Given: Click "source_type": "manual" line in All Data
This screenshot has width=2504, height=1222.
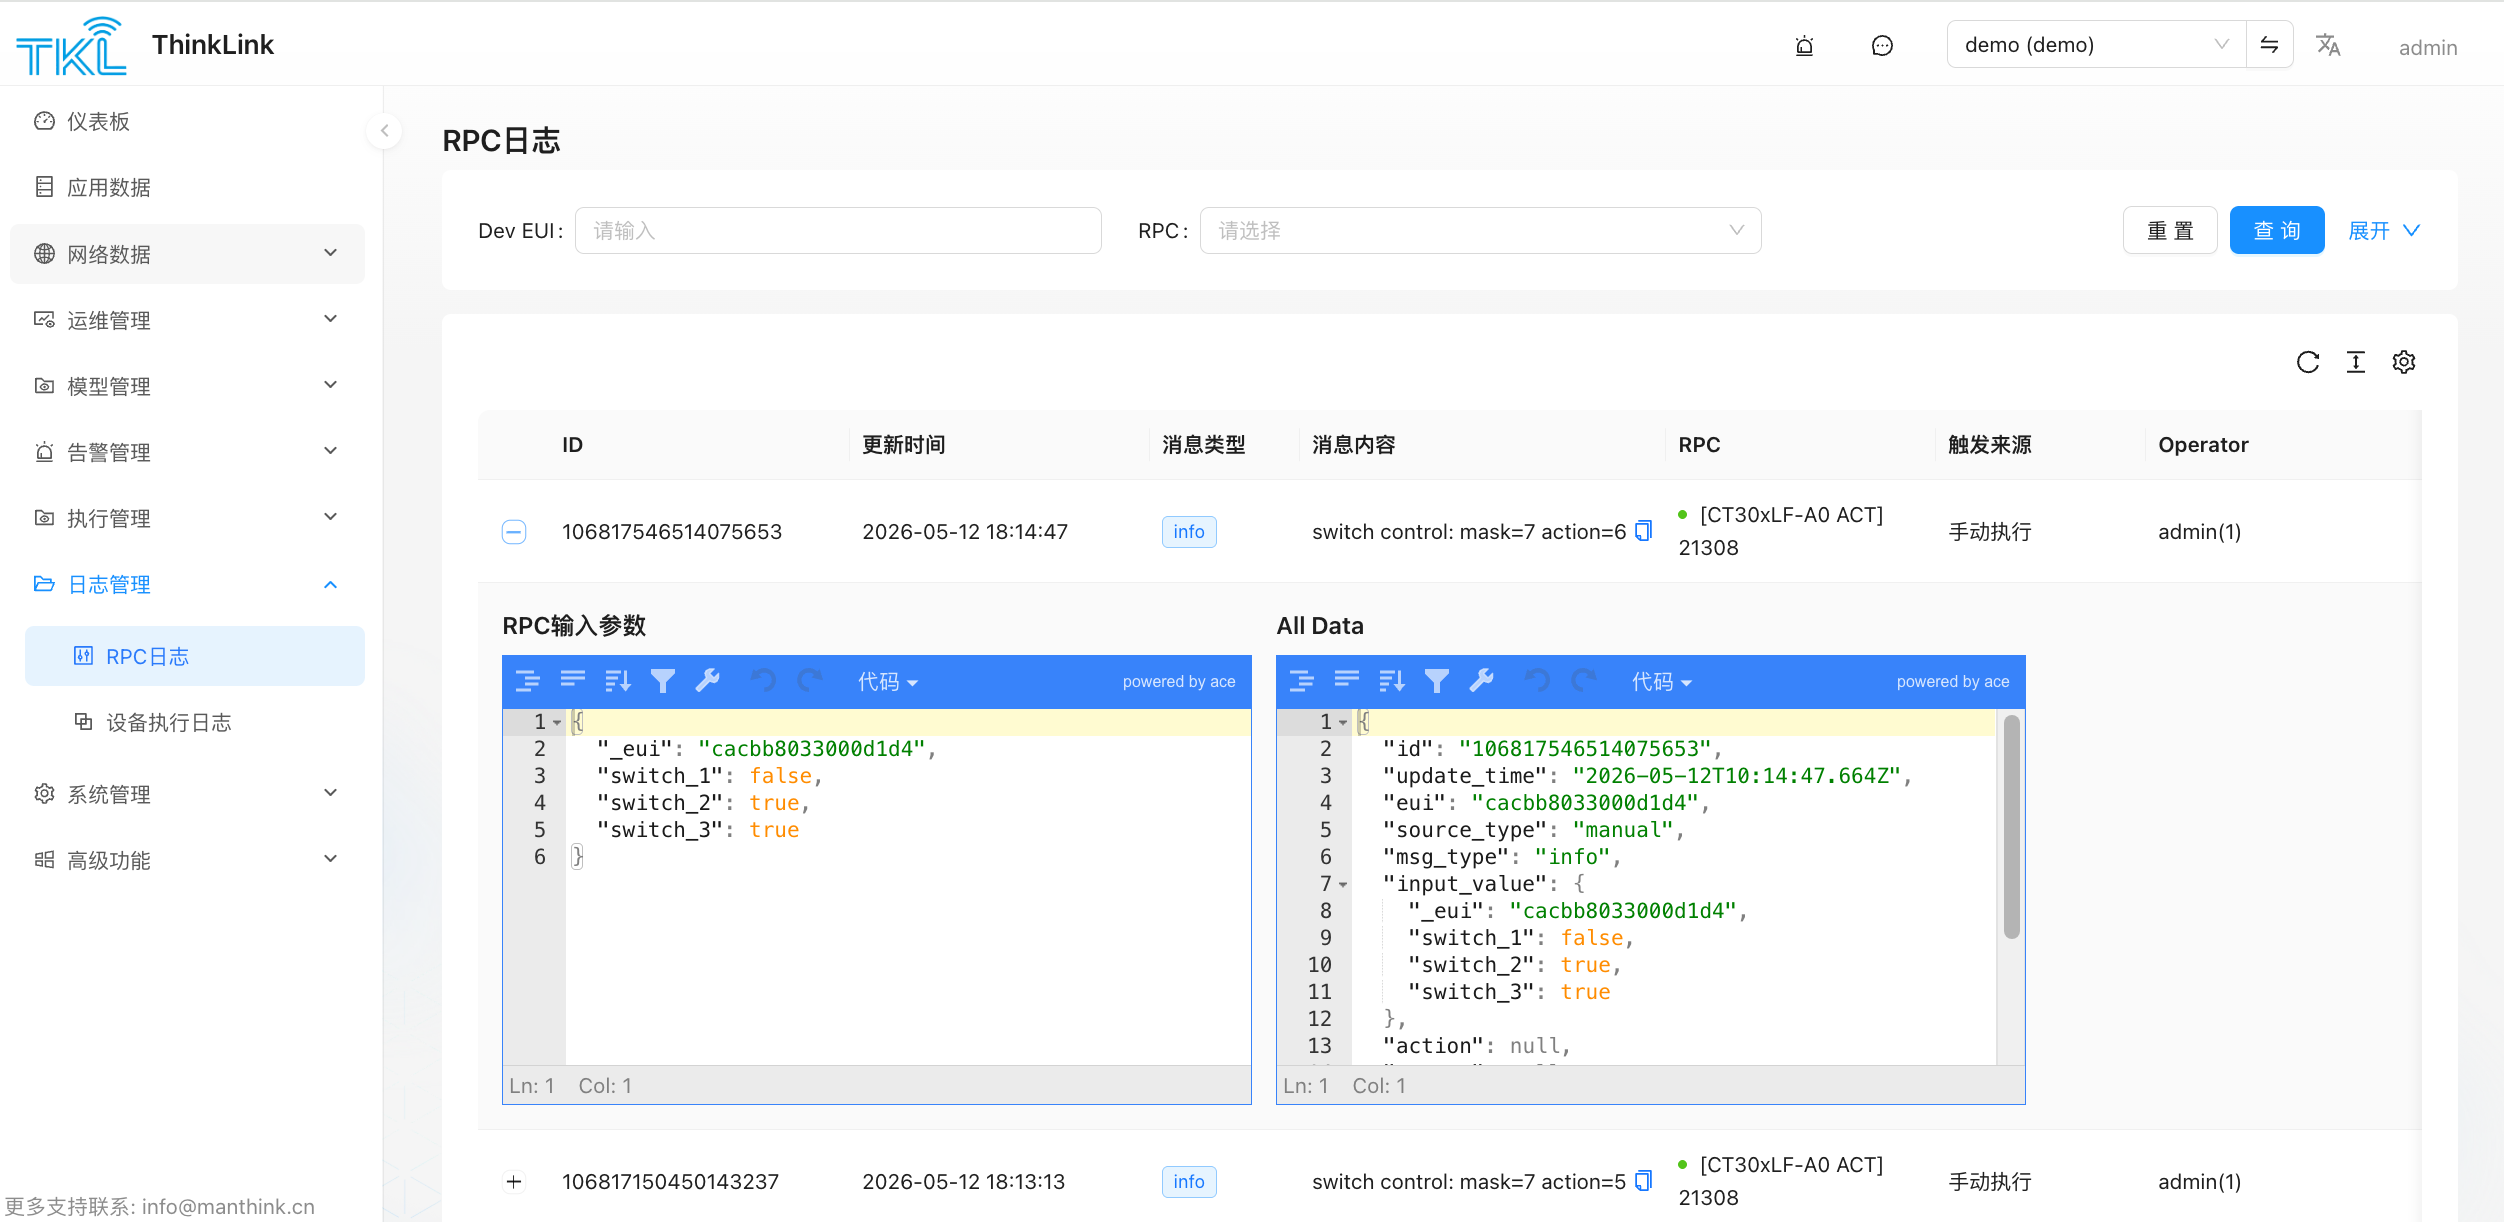Looking at the screenshot, I should click(x=1534, y=830).
